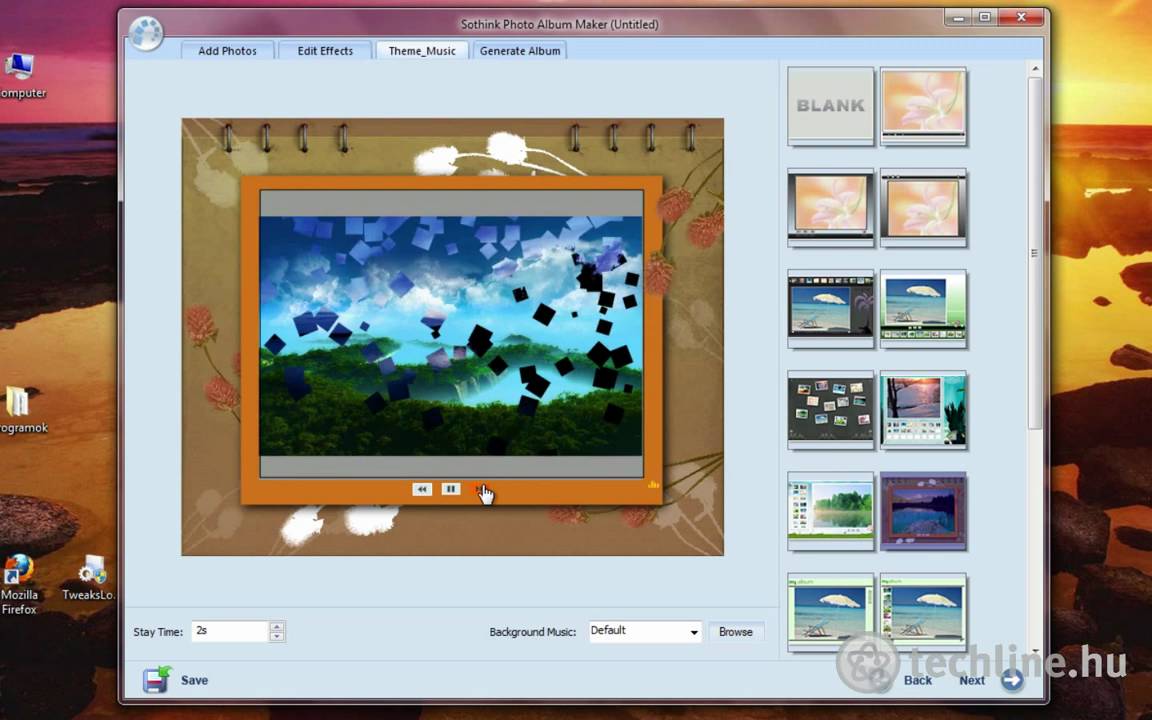The height and width of the screenshot is (720, 1152).
Task: Save the album project
Action: (194, 680)
